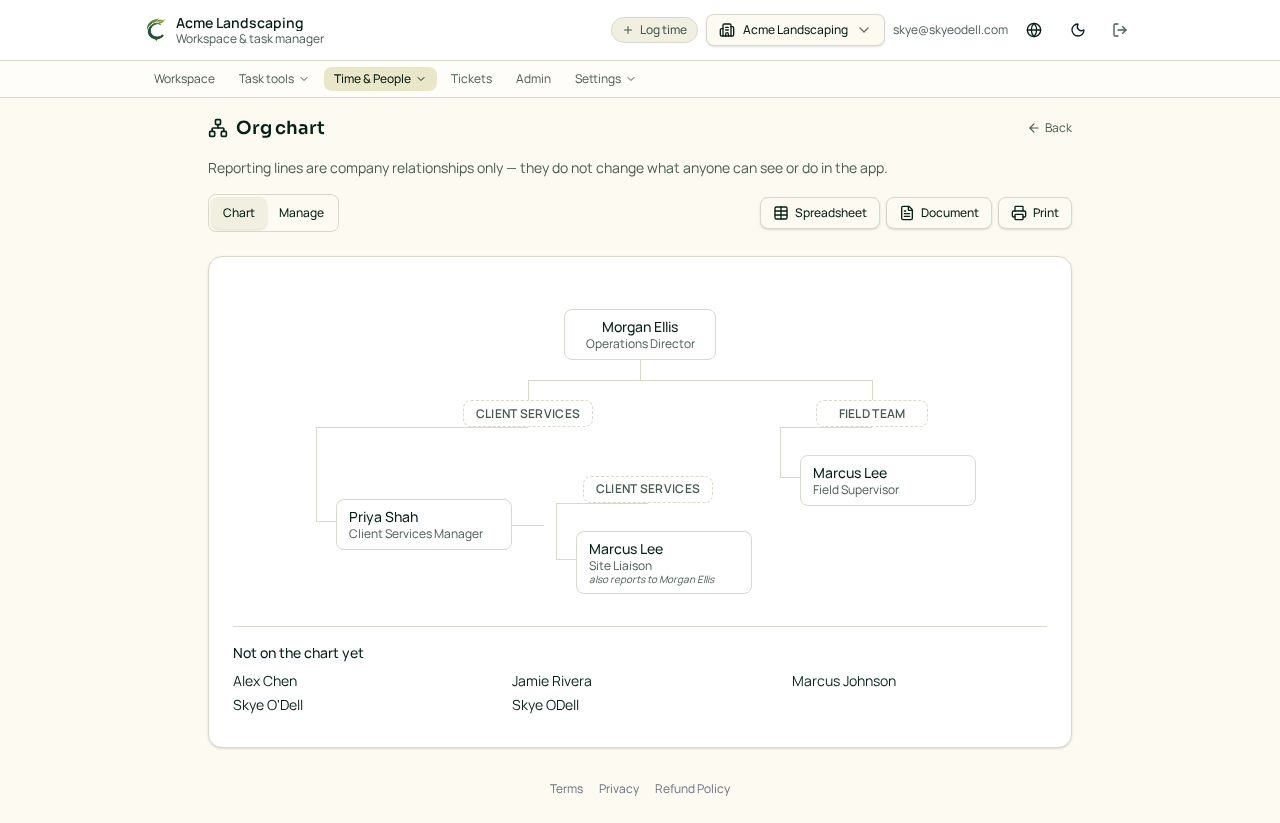The image size is (1280, 823).
Task: Click Skye ODell without apostrophe
Action: click(x=546, y=705)
